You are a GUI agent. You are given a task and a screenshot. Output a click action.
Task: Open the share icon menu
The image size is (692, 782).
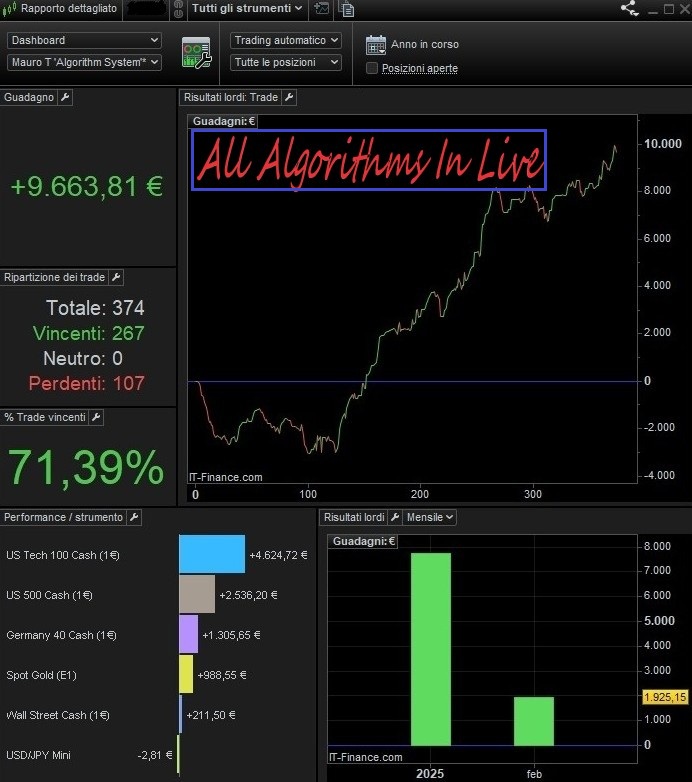630,8
